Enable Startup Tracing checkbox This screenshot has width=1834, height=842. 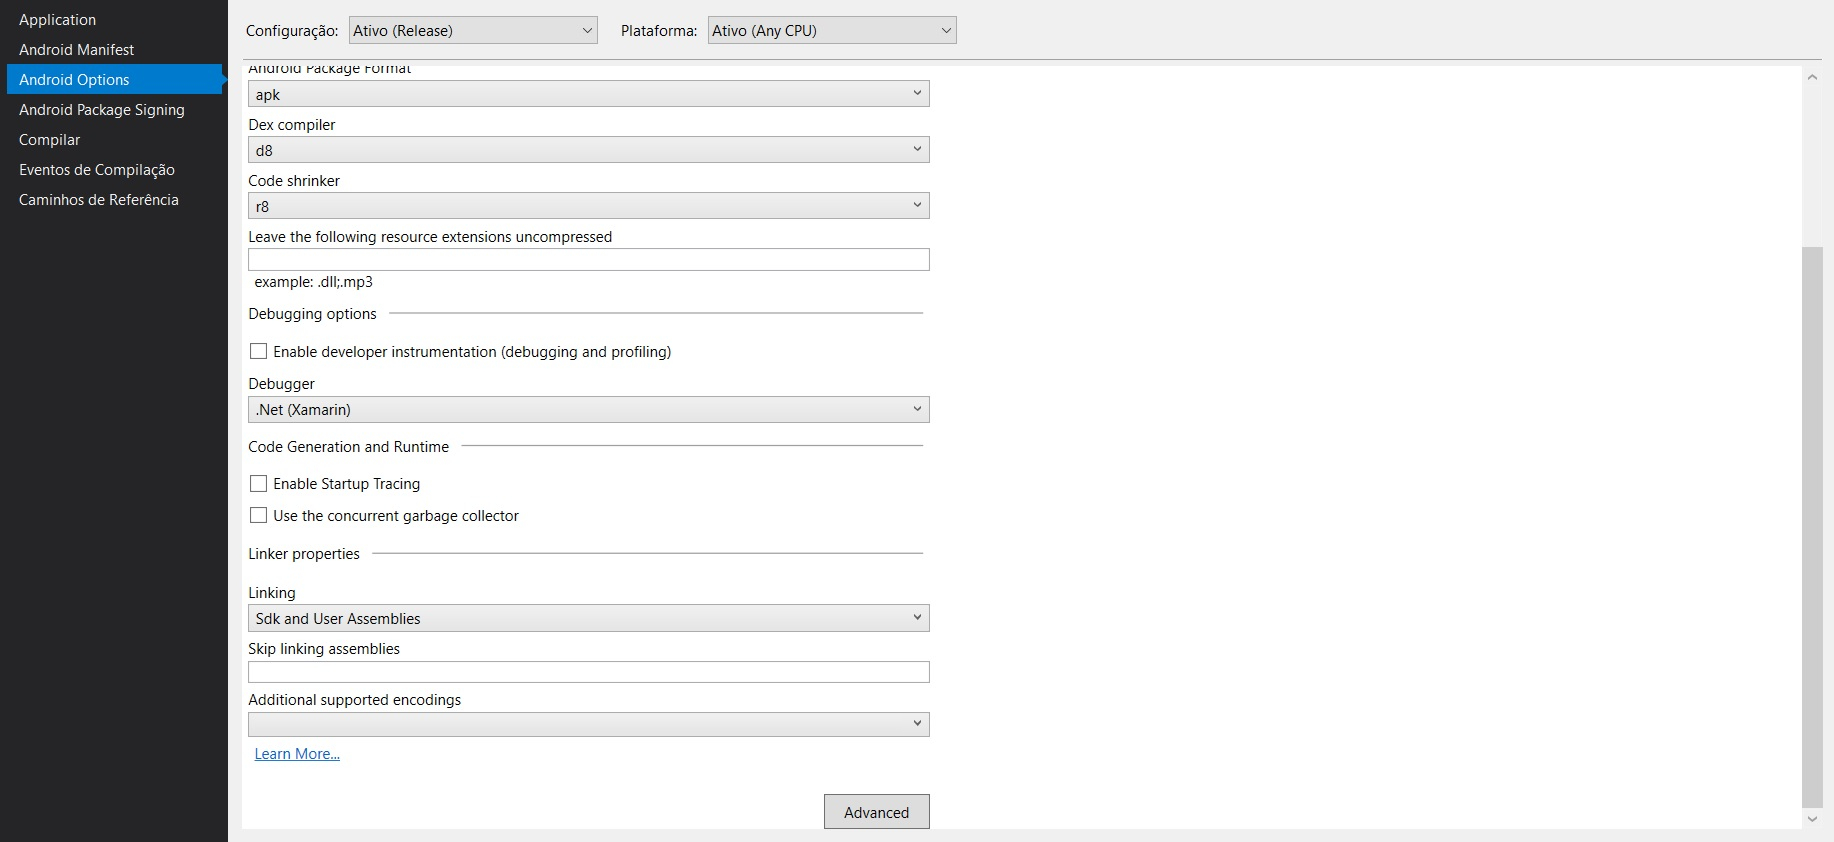coord(259,484)
